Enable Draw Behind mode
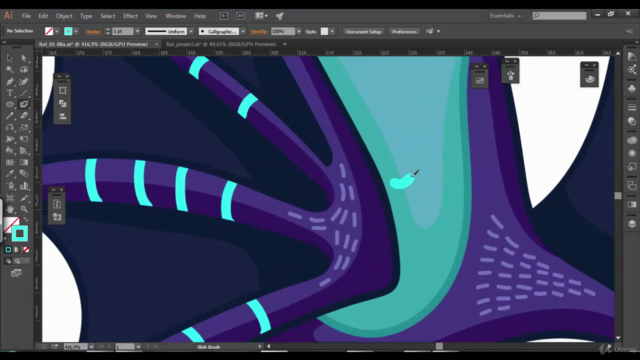Screen dimensions: 640x360 tap(17, 261)
